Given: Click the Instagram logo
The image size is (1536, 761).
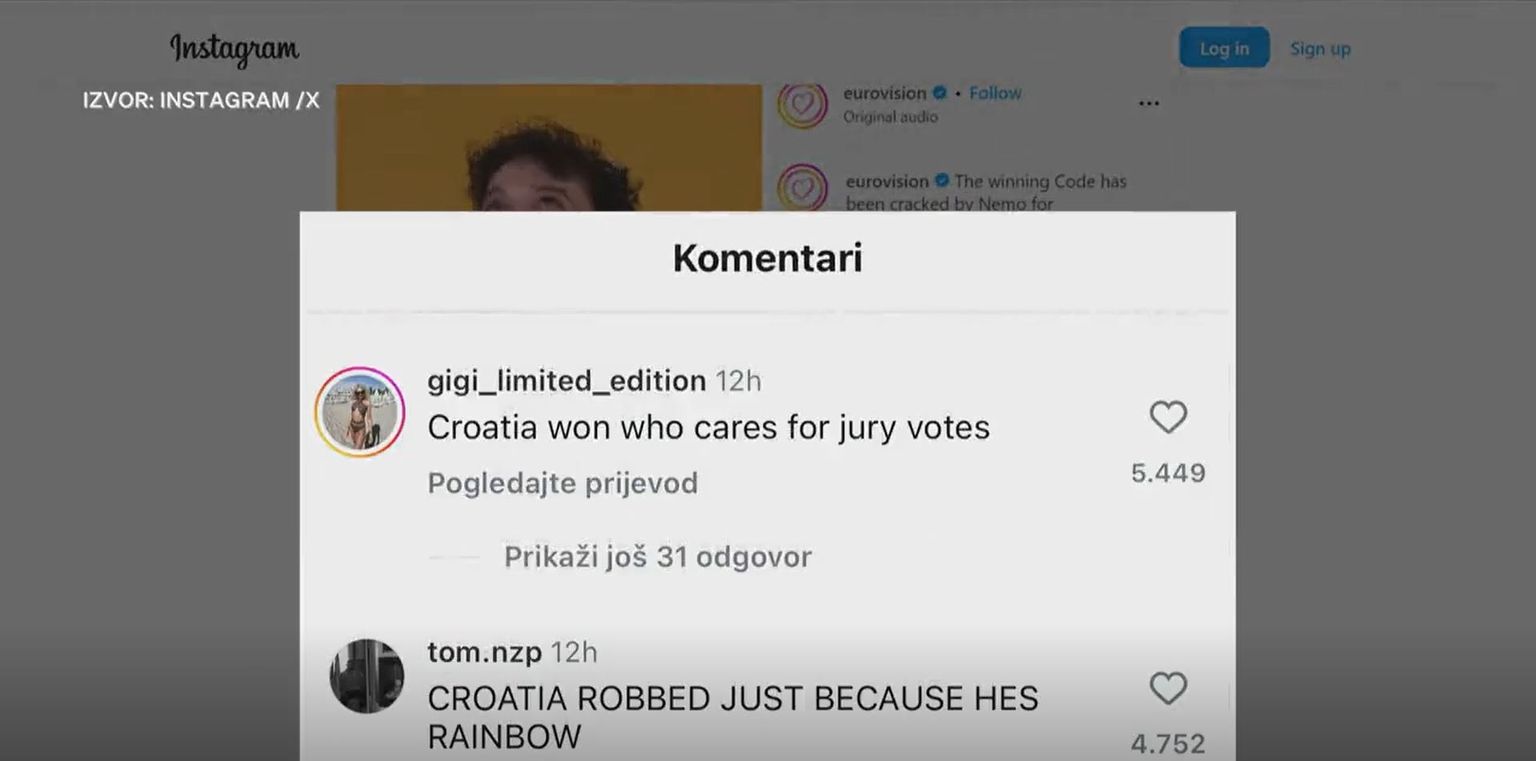Looking at the screenshot, I should pos(234,48).
